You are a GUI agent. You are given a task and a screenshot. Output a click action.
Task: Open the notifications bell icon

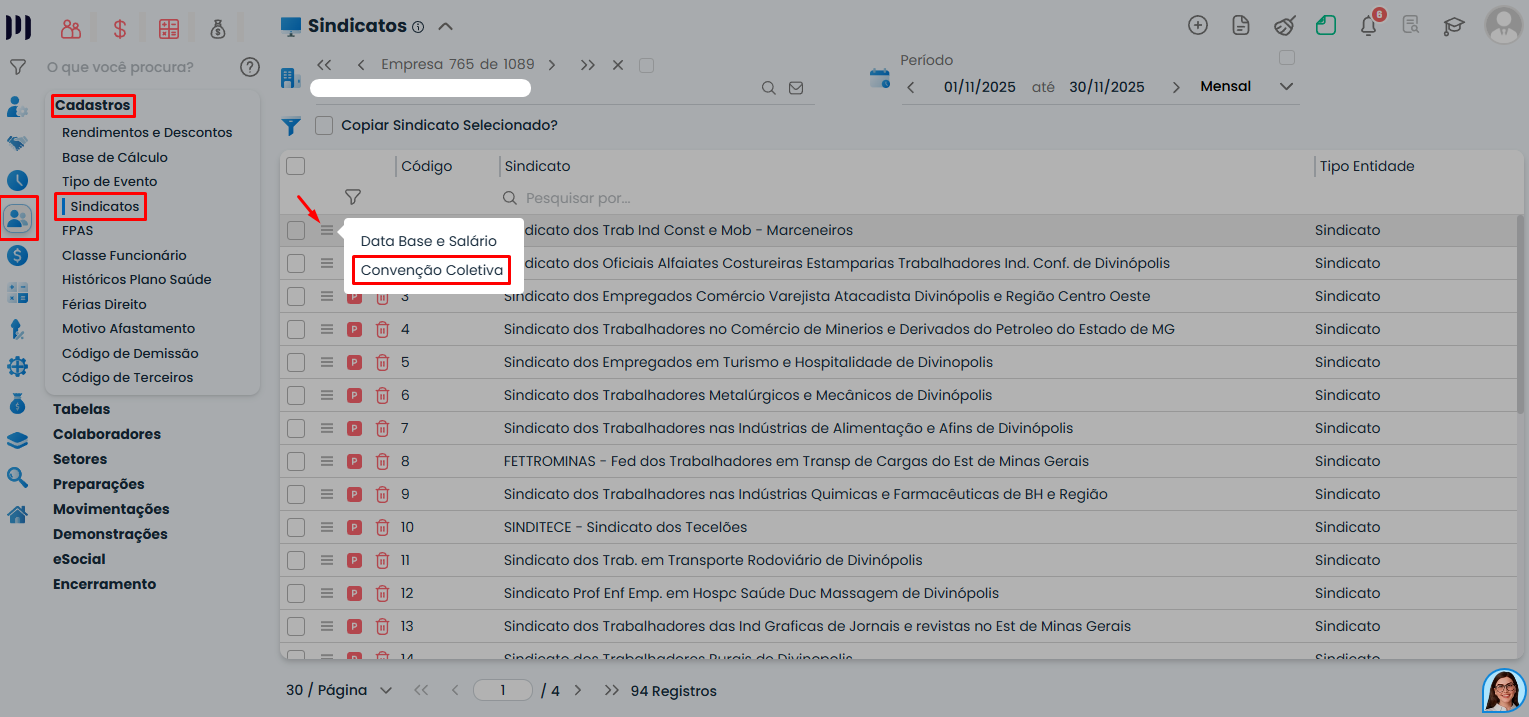click(x=1369, y=26)
